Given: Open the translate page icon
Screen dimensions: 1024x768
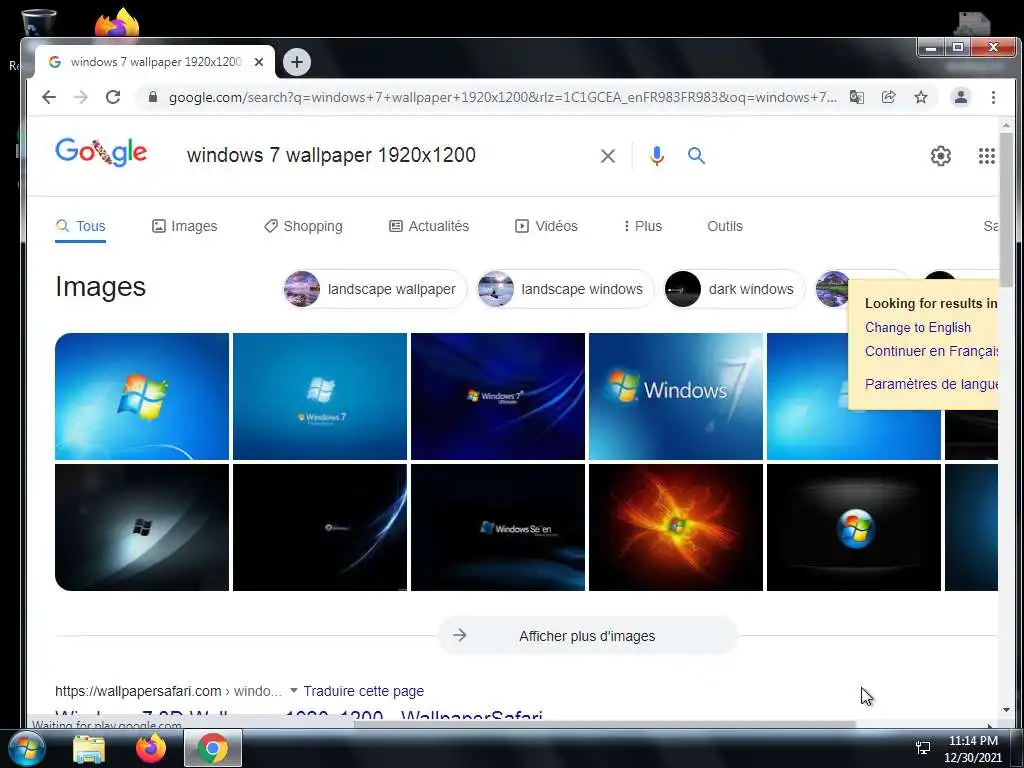Looking at the screenshot, I should (856, 97).
